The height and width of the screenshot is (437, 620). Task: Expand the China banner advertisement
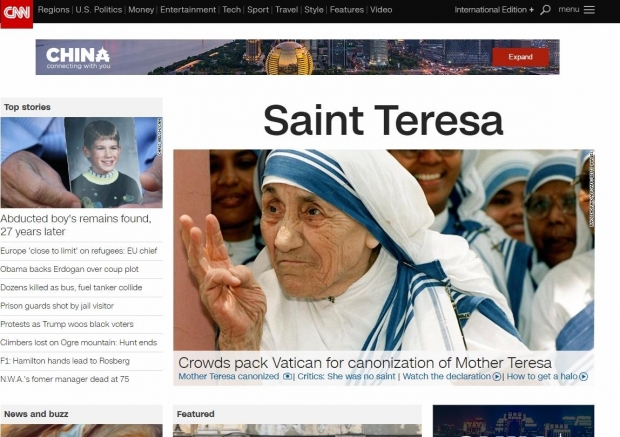520,57
